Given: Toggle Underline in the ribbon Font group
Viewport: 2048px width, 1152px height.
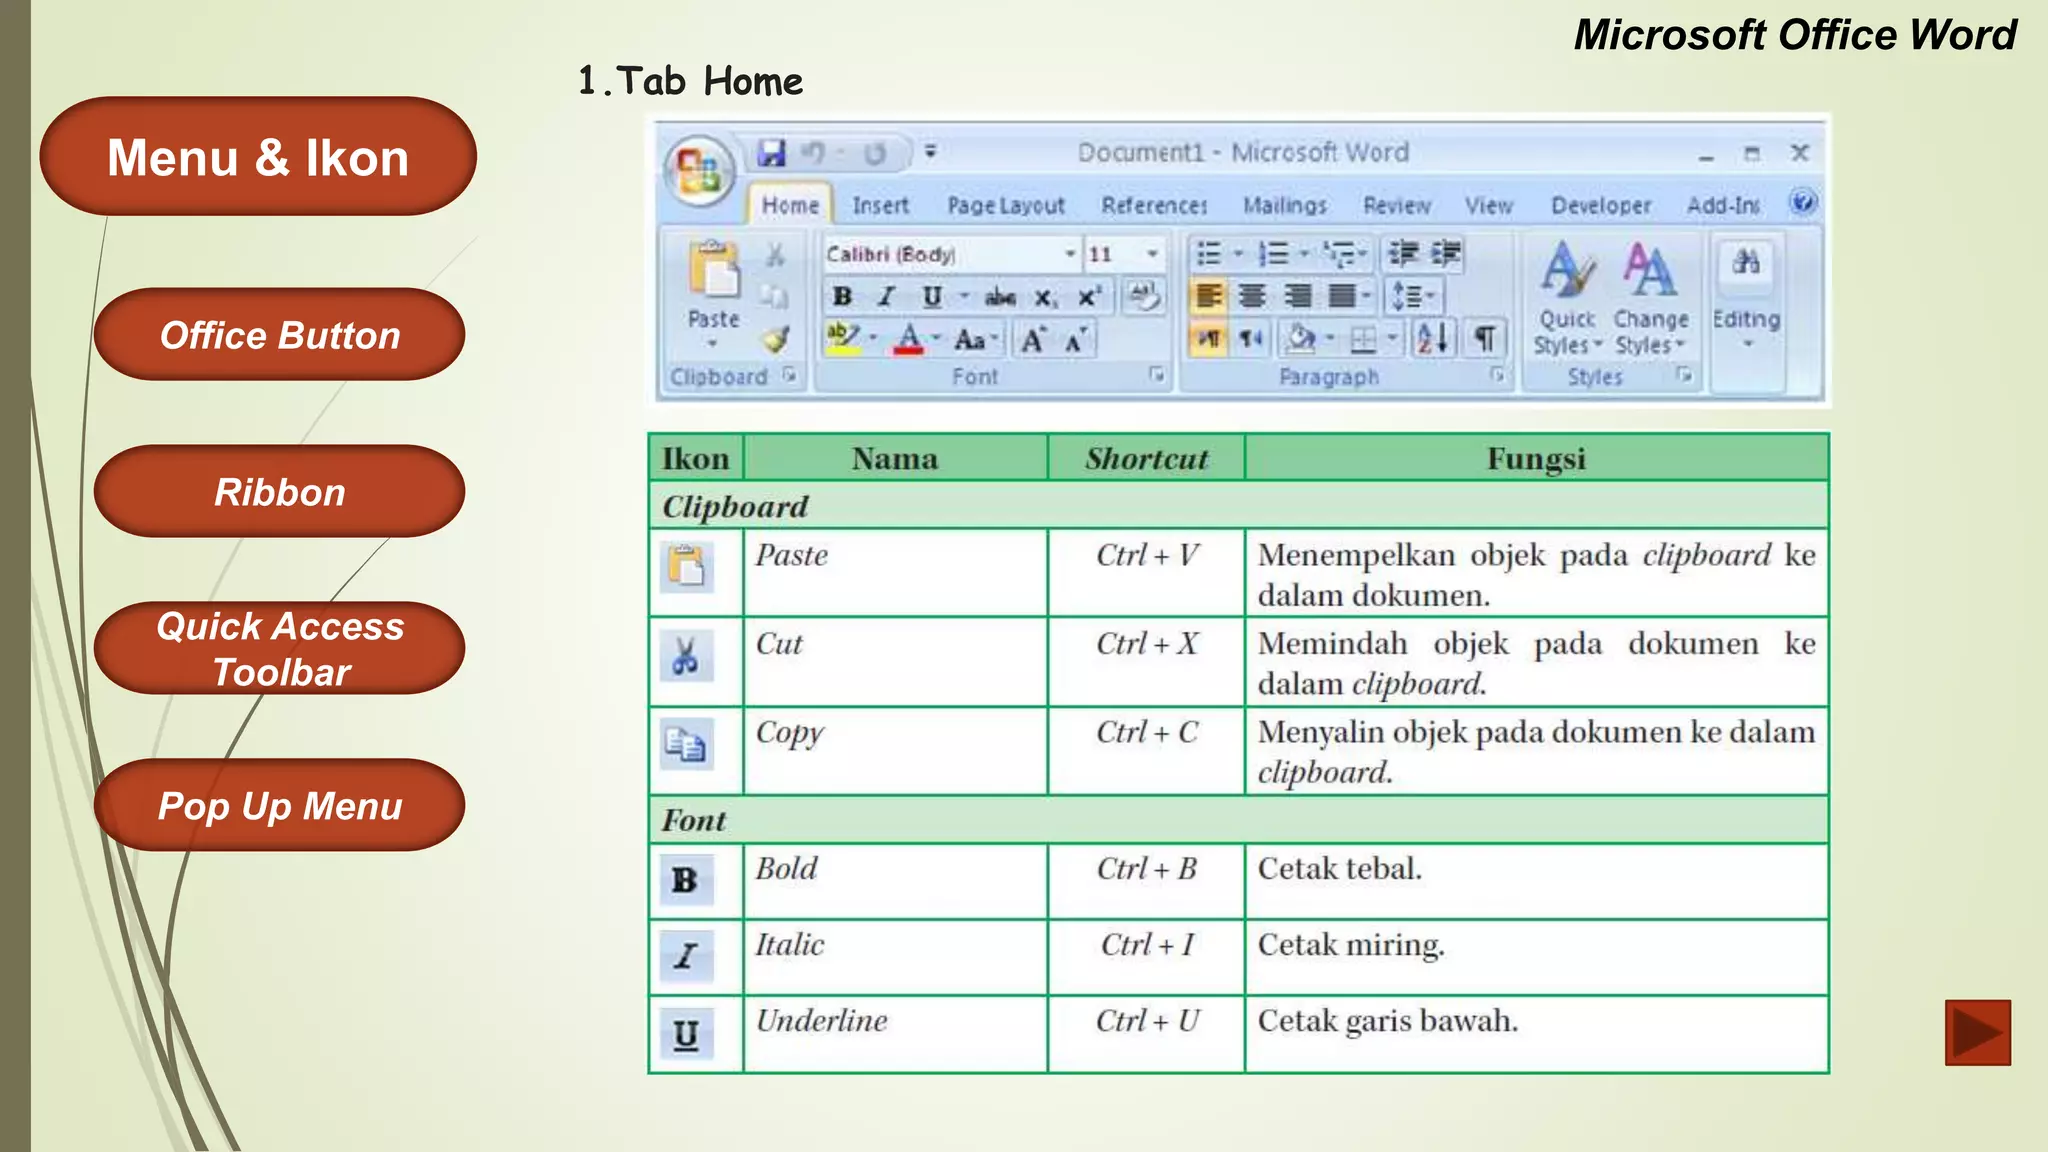Looking at the screenshot, I should point(931,297).
